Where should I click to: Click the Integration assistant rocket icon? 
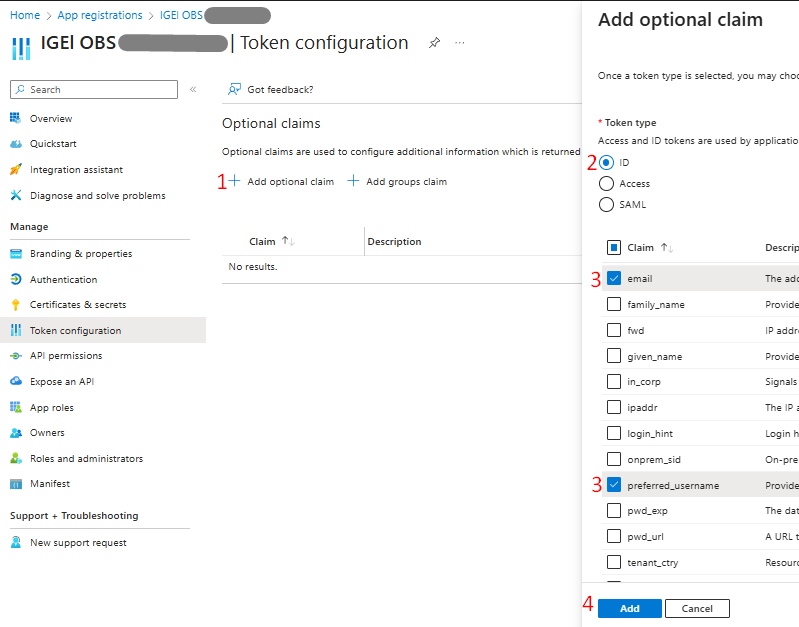(16, 170)
